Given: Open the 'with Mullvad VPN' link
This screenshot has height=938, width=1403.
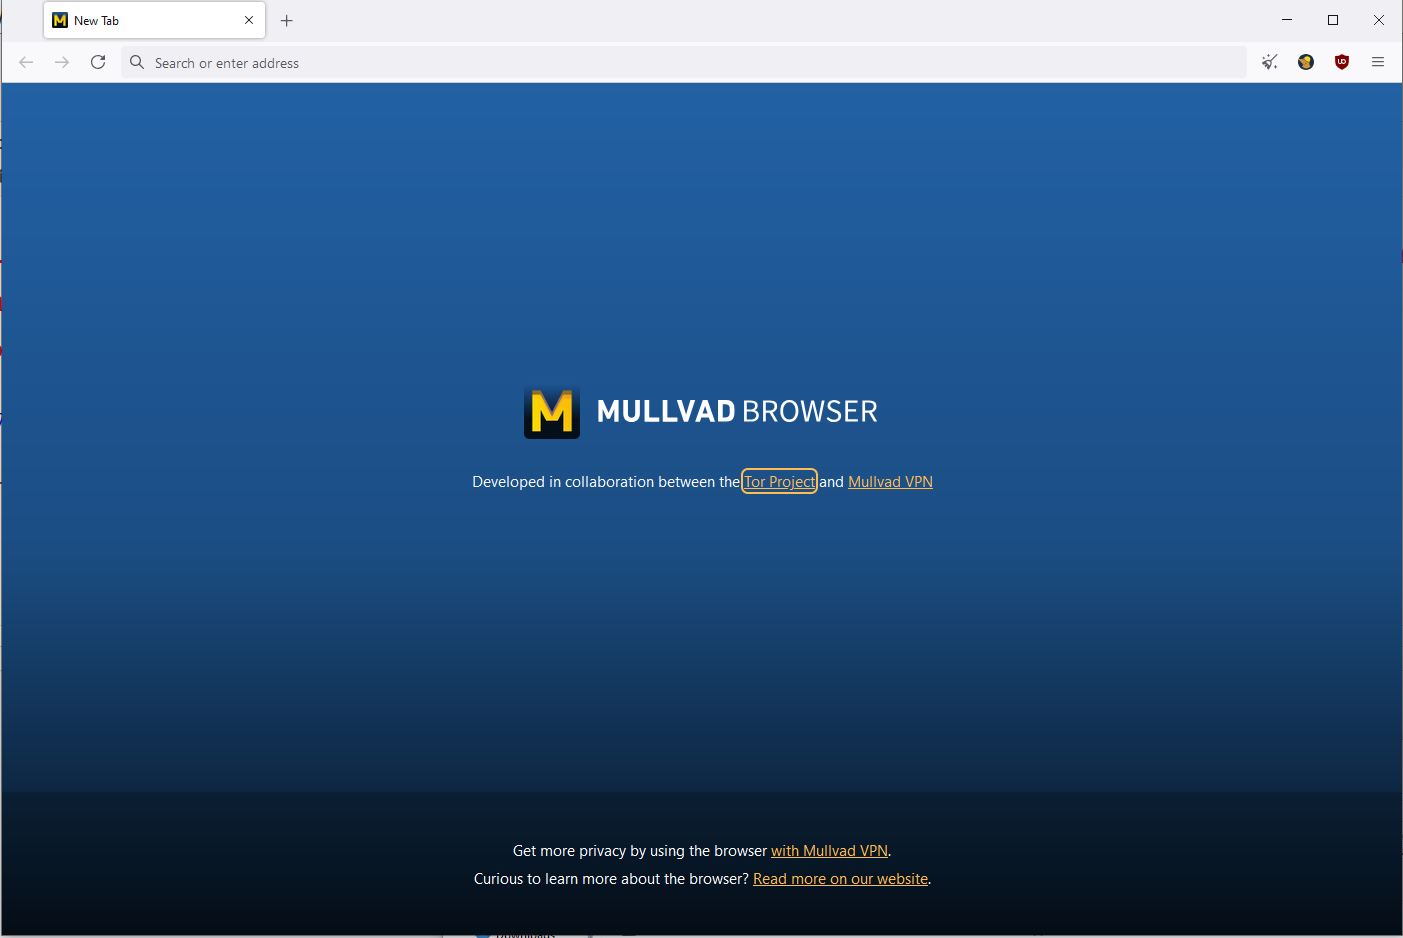Looking at the screenshot, I should click(x=829, y=850).
